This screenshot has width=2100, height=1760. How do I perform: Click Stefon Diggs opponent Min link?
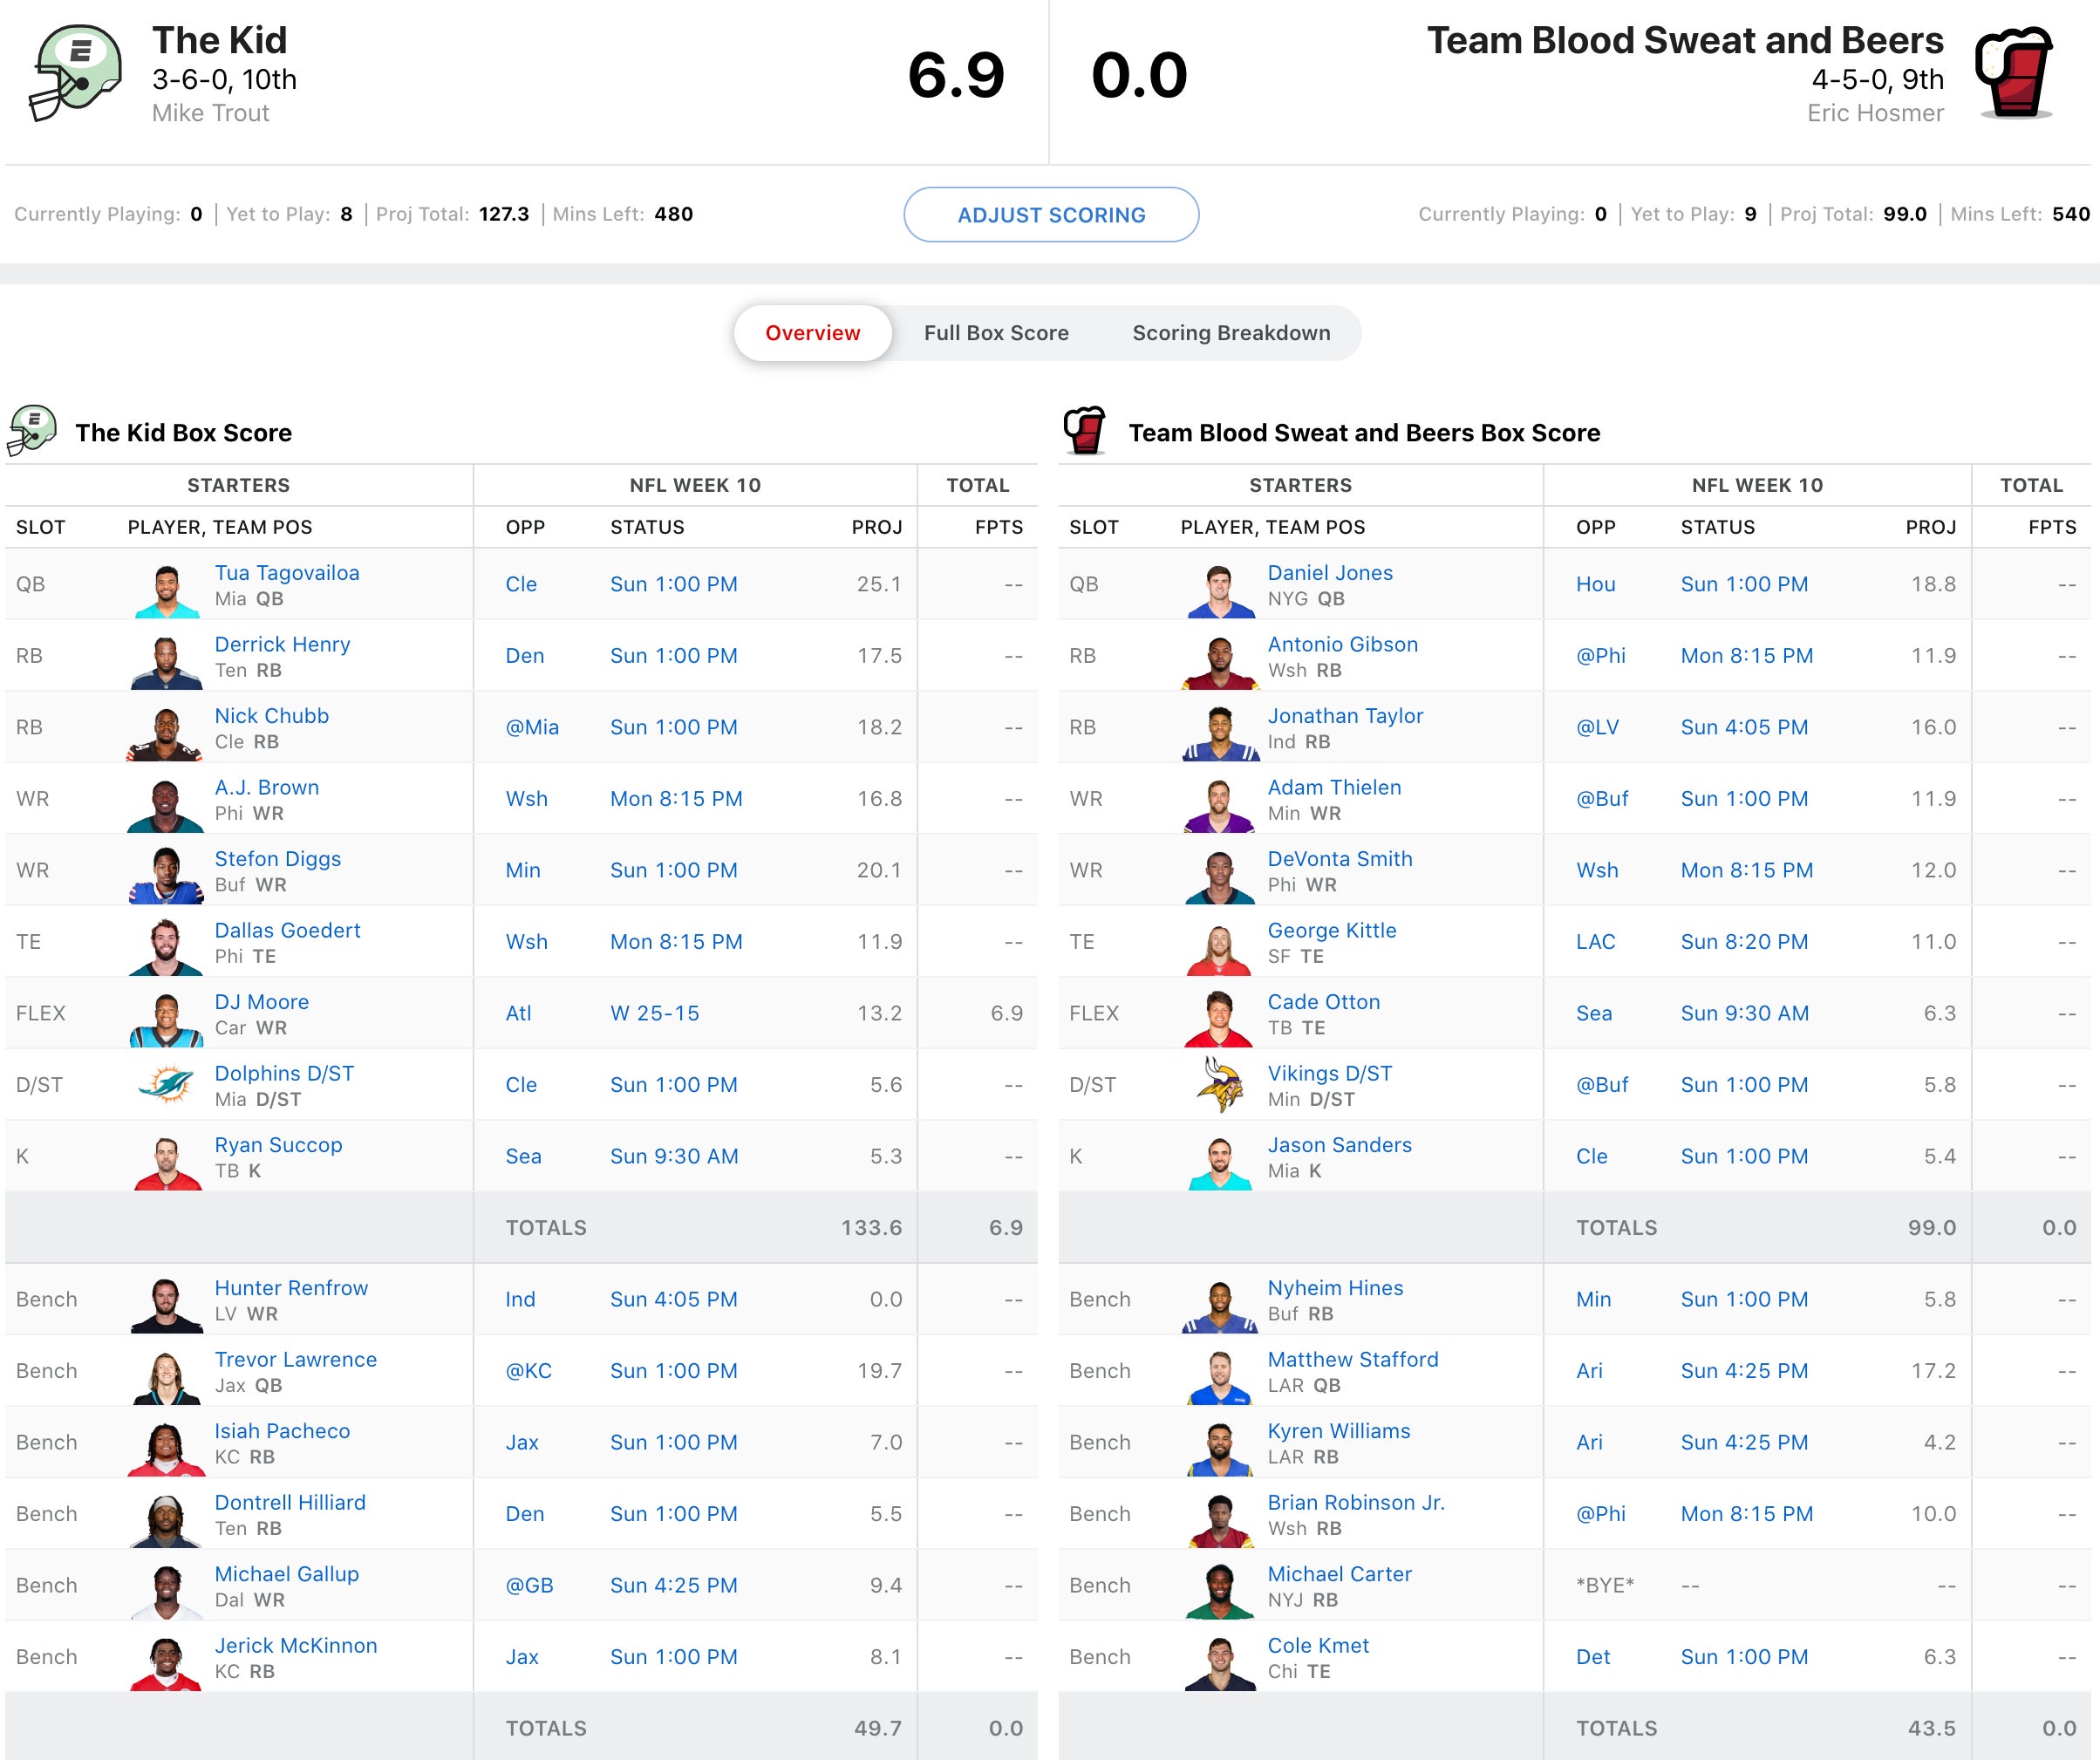[523, 870]
